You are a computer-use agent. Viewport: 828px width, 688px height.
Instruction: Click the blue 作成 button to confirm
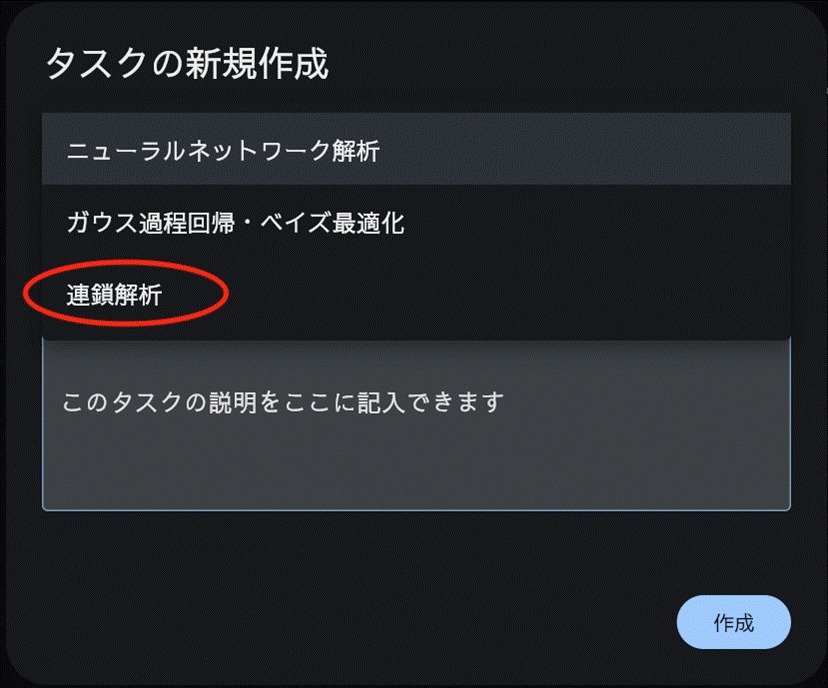point(733,623)
